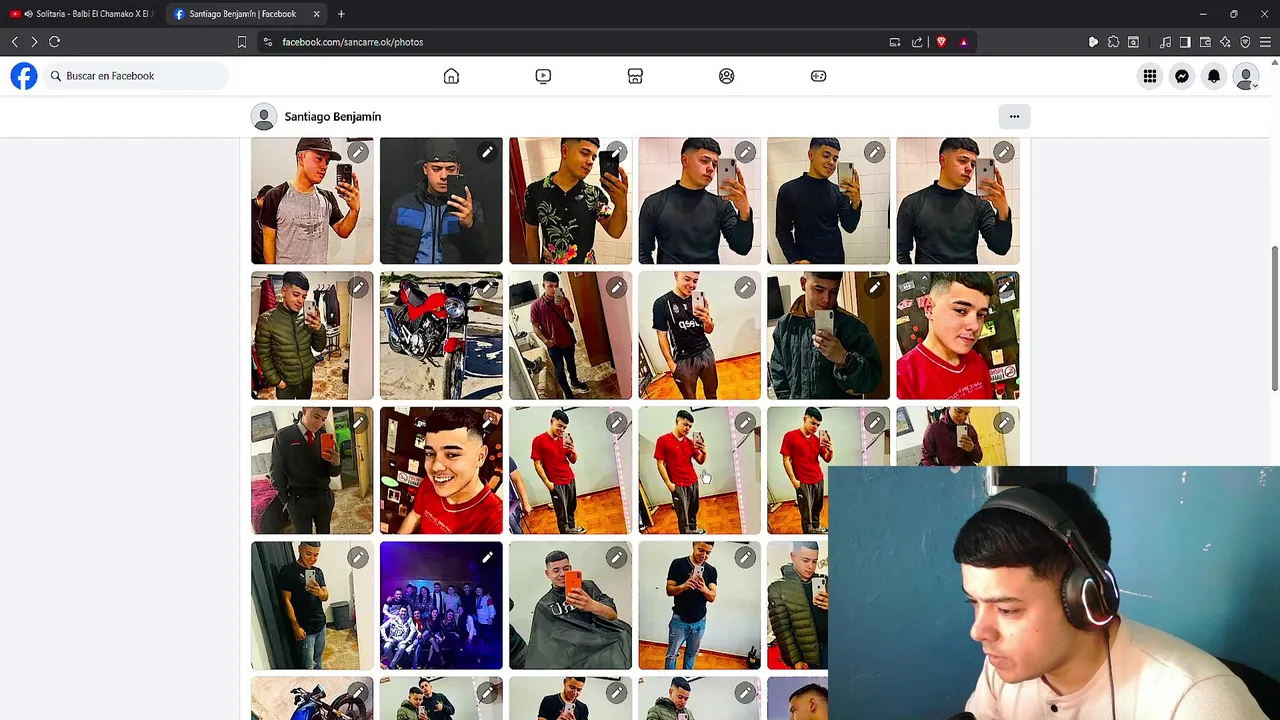Viewport: 1280px width, 720px height.
Task: Open the black Adidas jersey mirror photo
Action: click(699, 336)
